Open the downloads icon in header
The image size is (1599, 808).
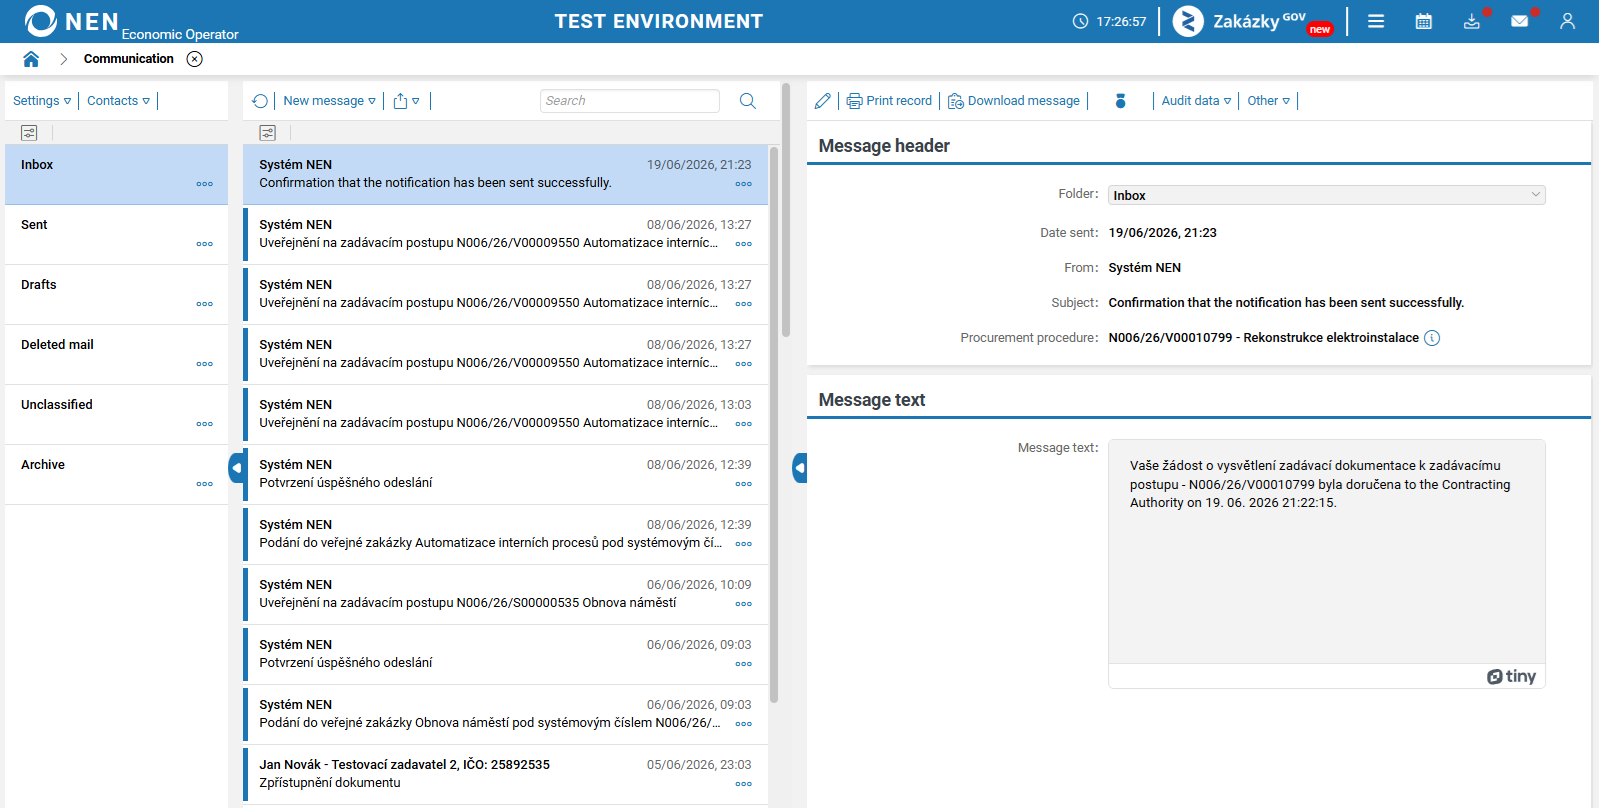(x=1472, y=21)
